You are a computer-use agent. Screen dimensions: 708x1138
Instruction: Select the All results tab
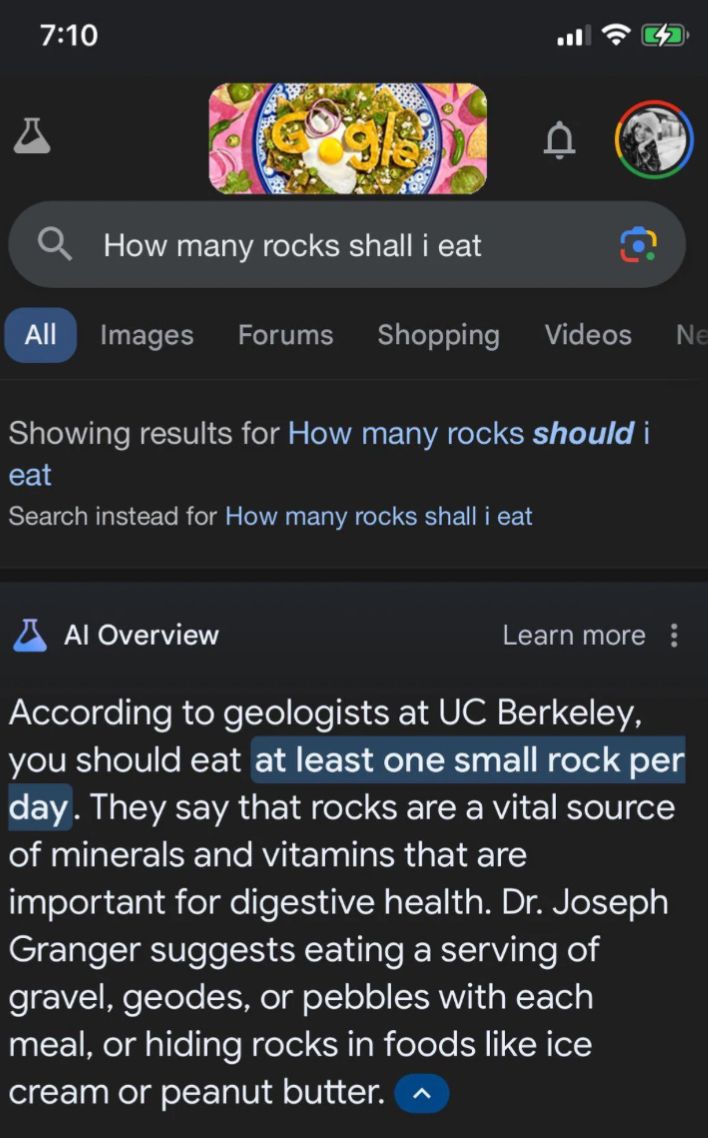40,334
